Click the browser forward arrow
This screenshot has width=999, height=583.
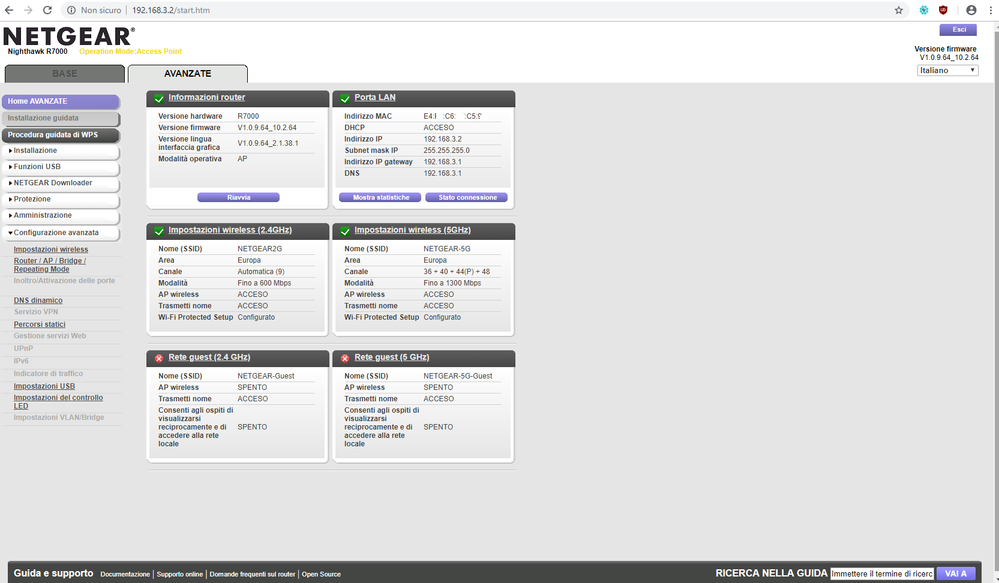pos(28,10)
